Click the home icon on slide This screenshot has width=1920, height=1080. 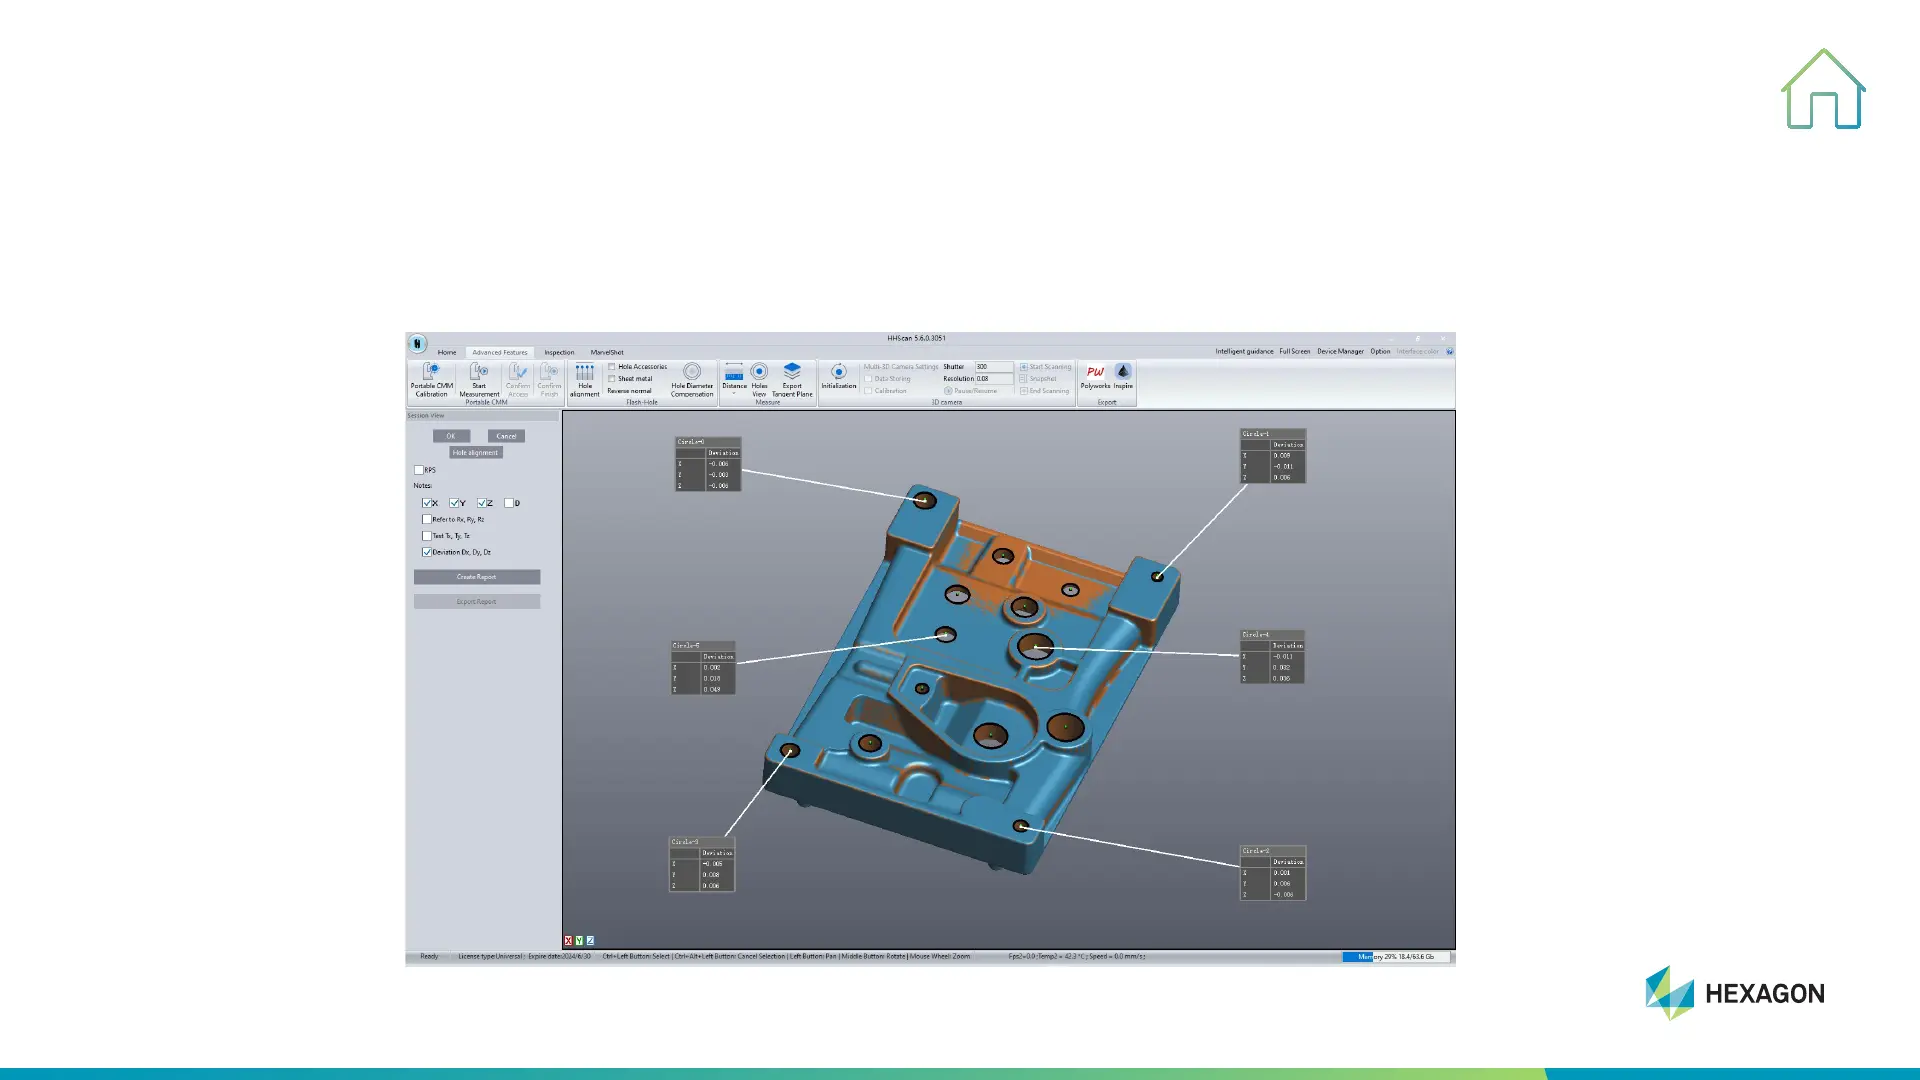tap(1823, 90)
